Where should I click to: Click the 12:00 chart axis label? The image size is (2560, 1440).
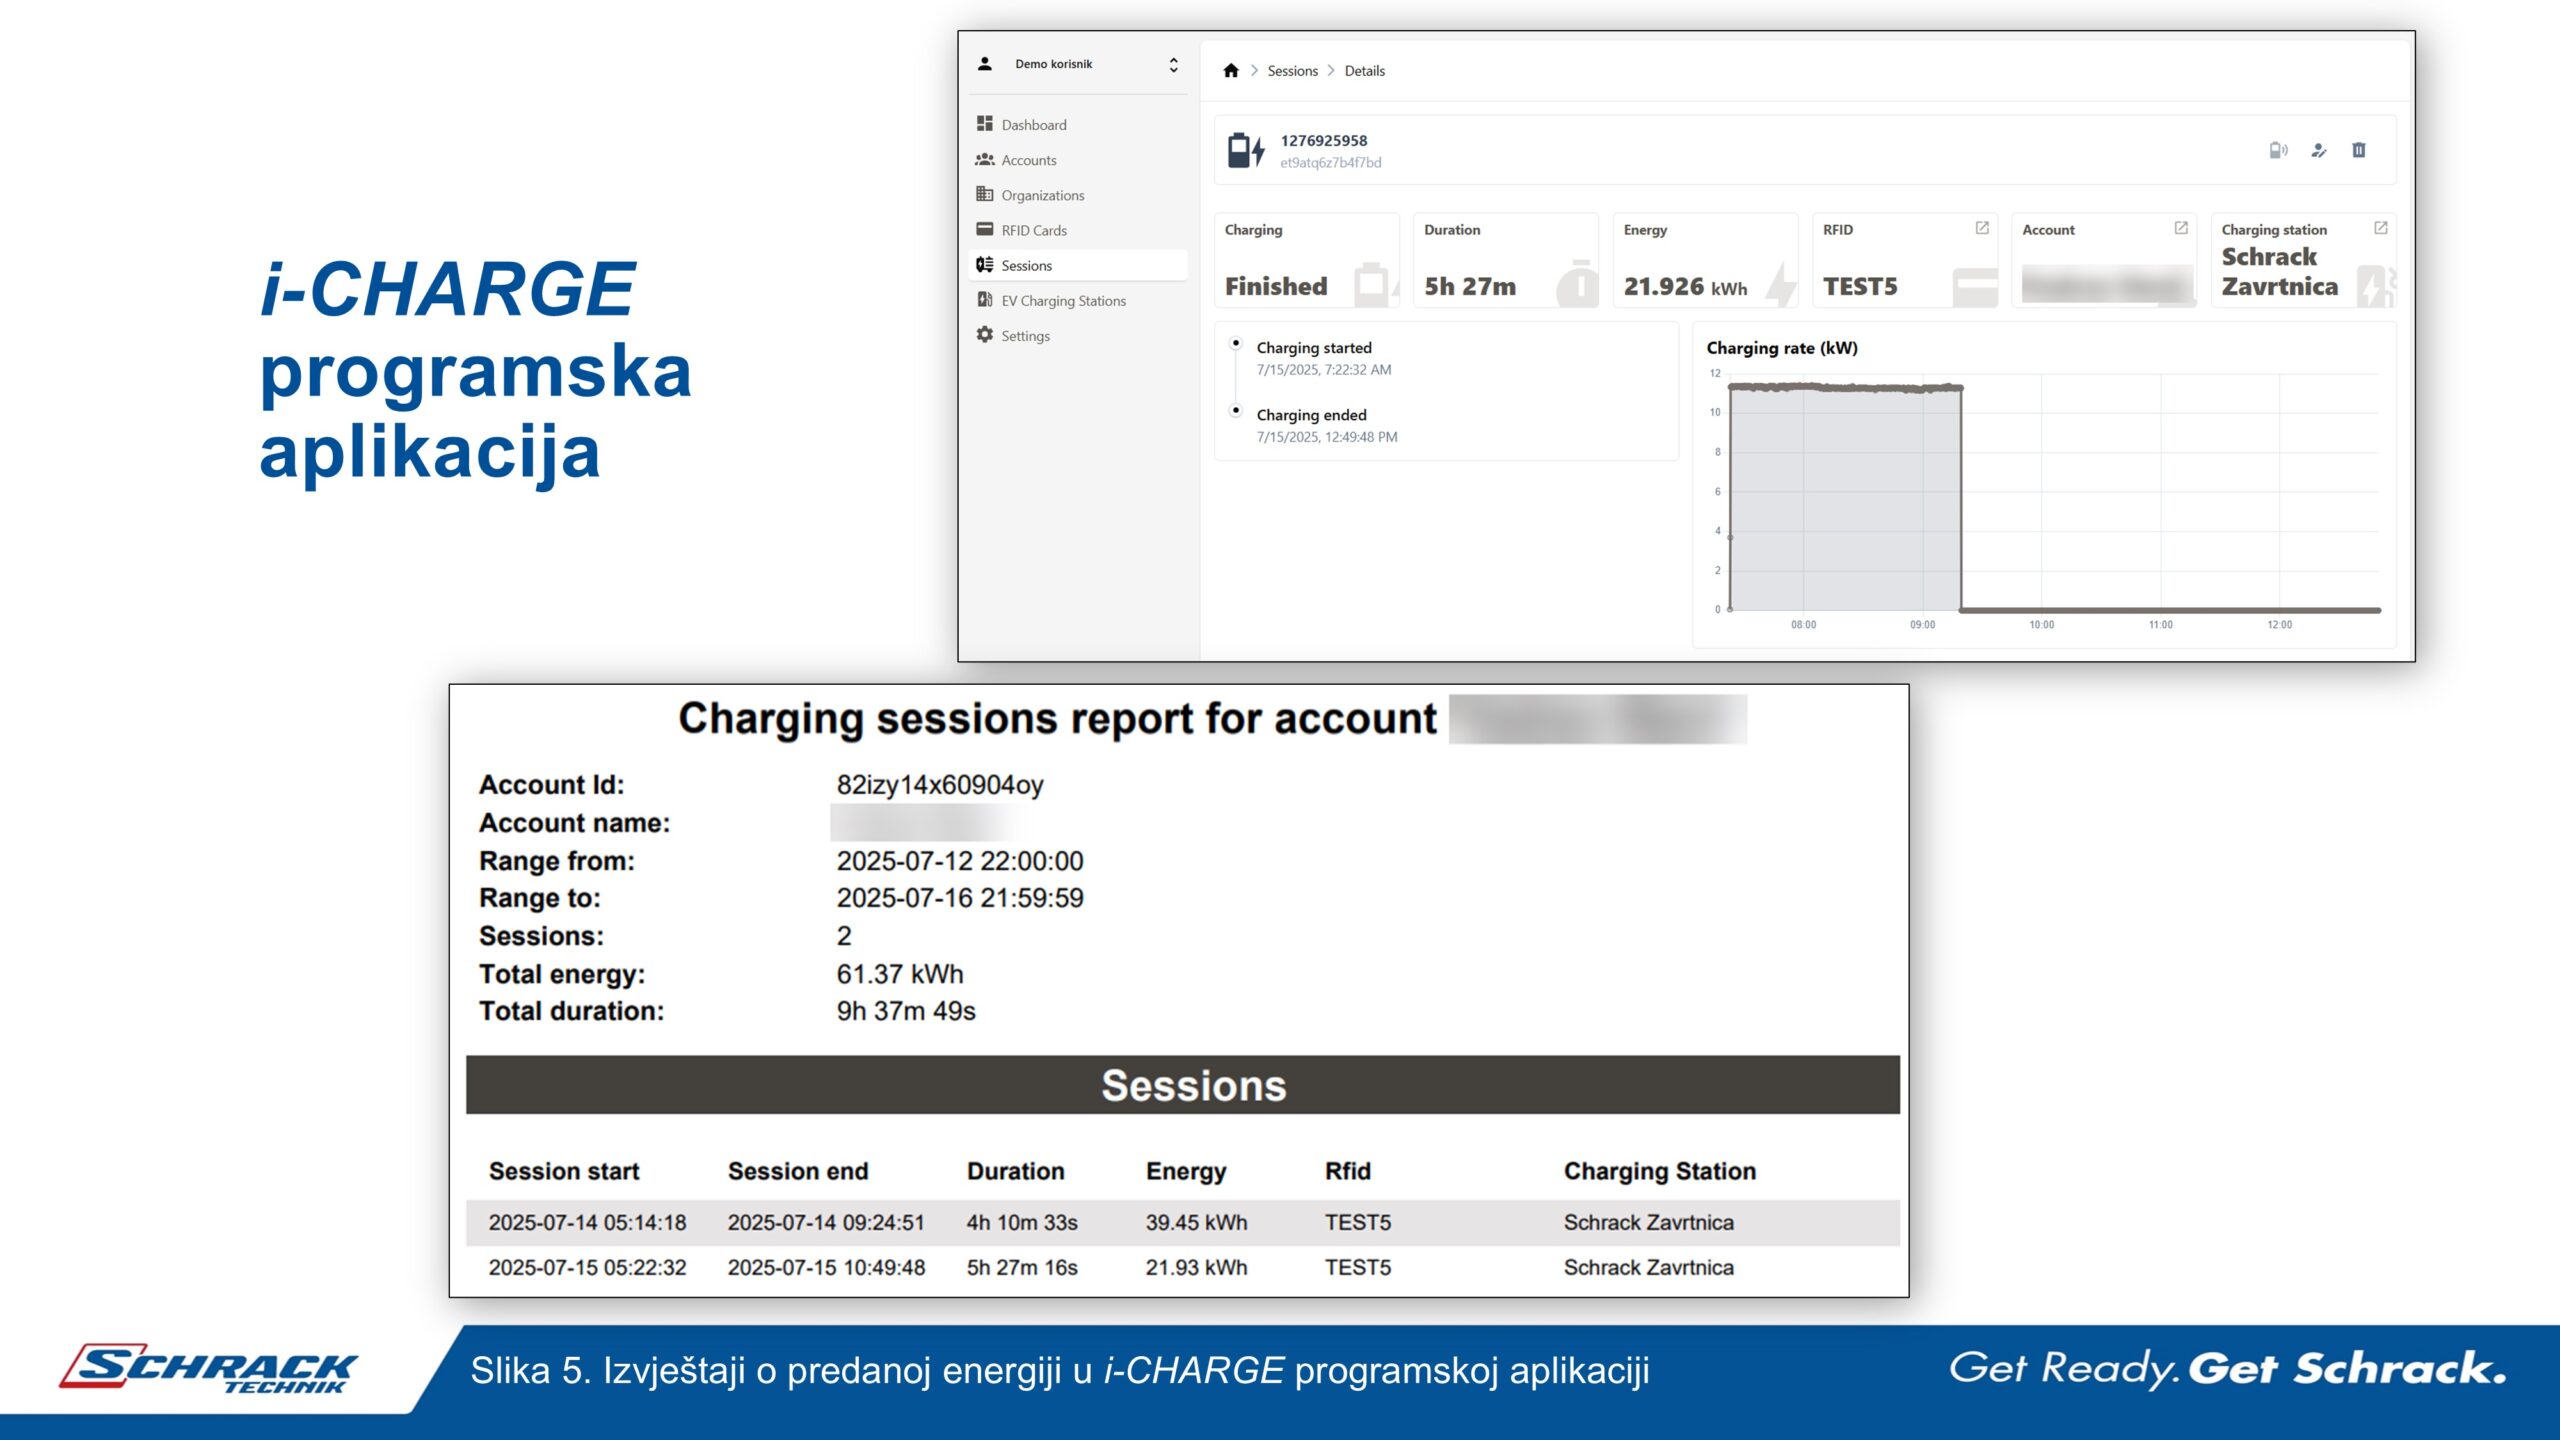point(2279,625)
